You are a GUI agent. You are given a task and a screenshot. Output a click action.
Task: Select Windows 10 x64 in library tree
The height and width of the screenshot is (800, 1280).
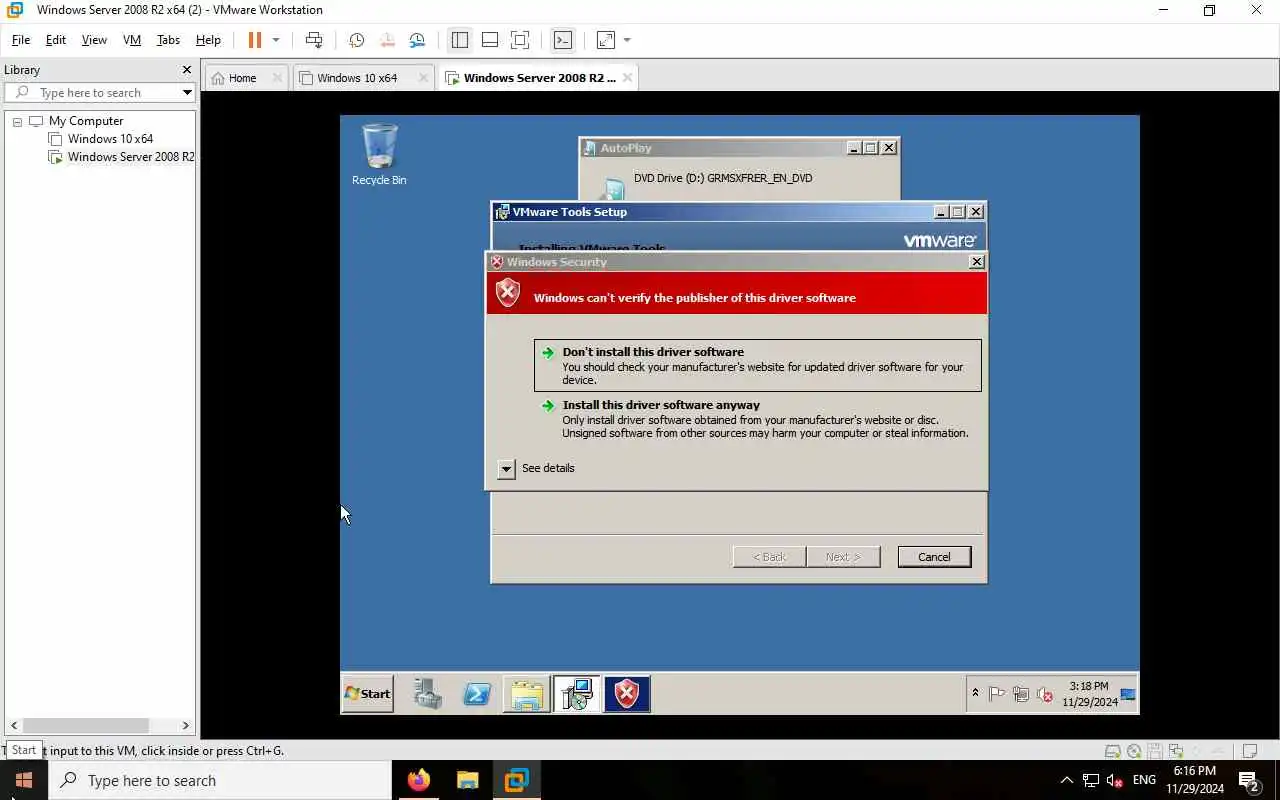pos(110,139)
